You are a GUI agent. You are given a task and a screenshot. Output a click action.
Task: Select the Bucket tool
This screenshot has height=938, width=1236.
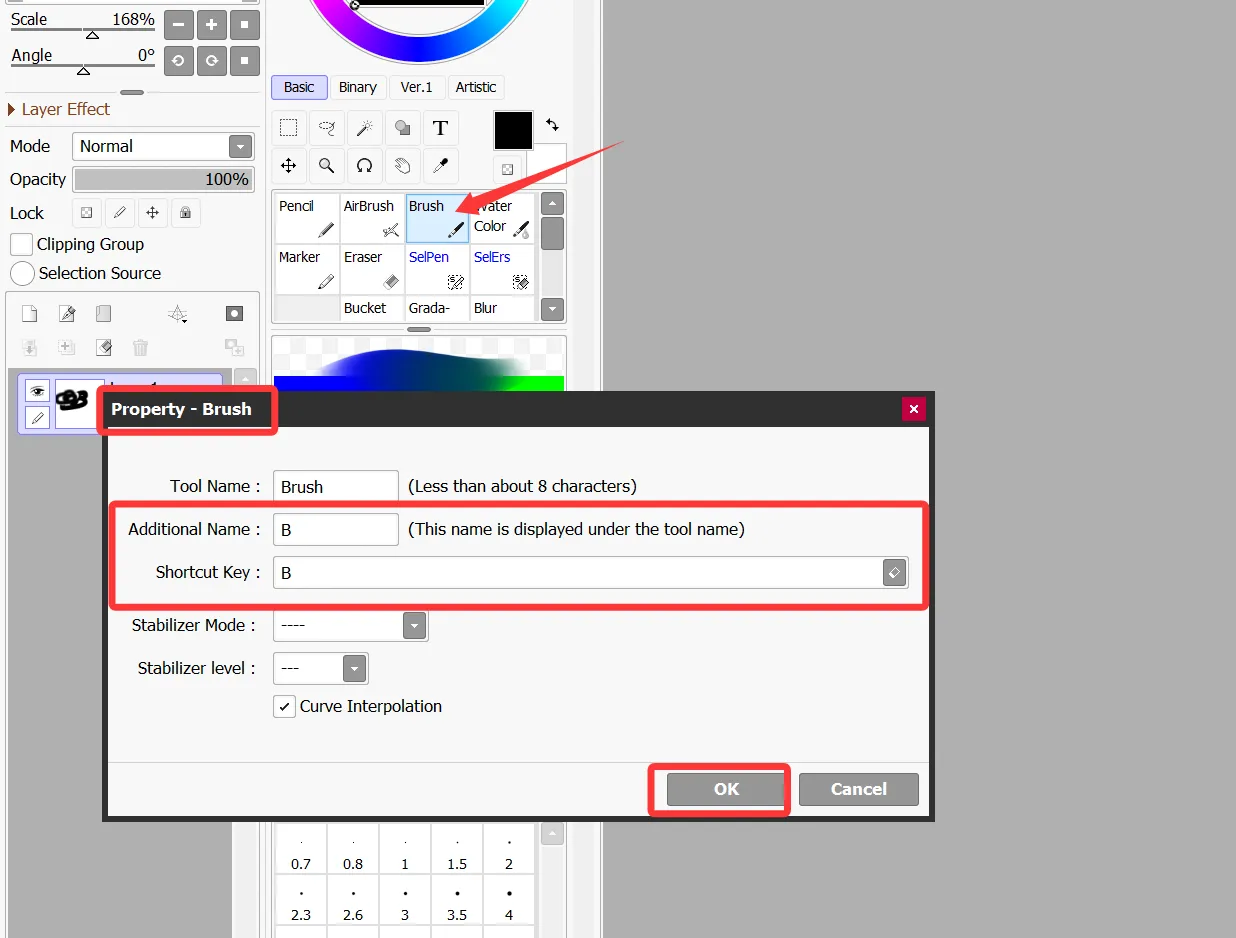(372, 308)
